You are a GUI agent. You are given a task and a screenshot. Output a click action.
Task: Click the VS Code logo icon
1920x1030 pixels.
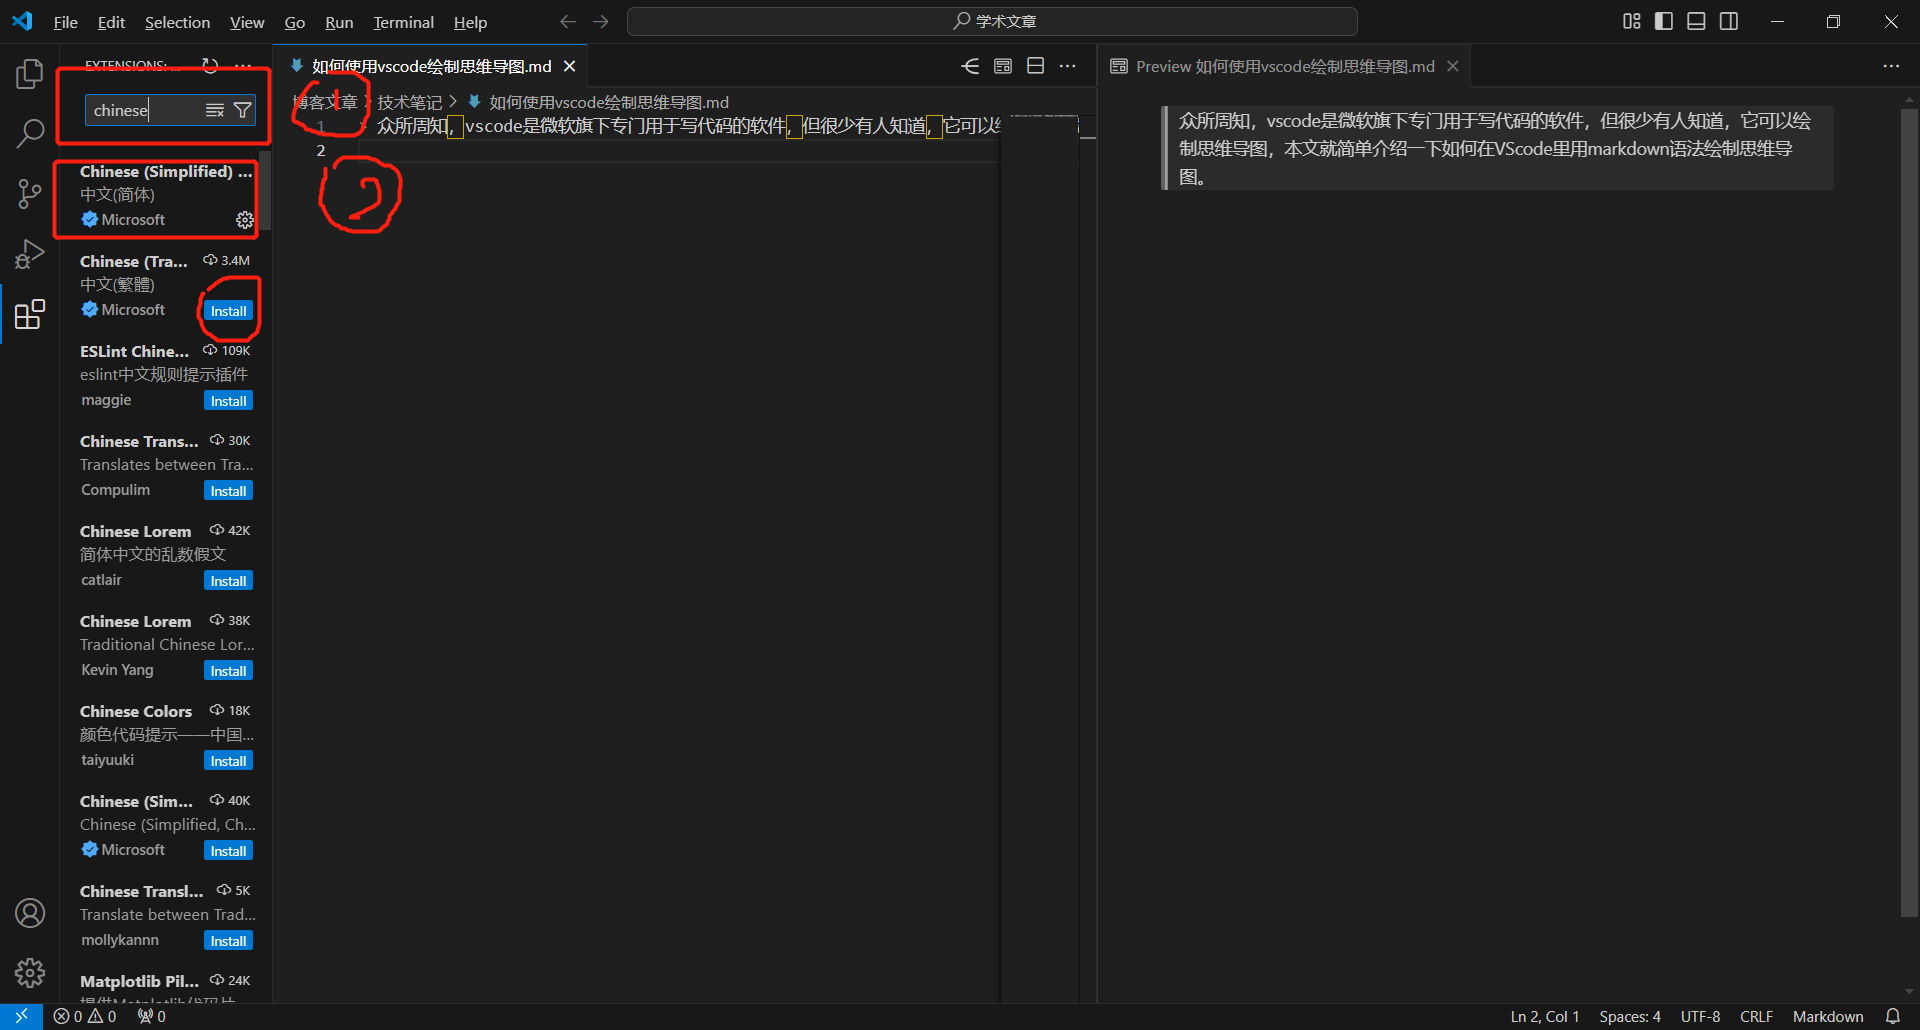pyautogui.click(x=22, y=21)
